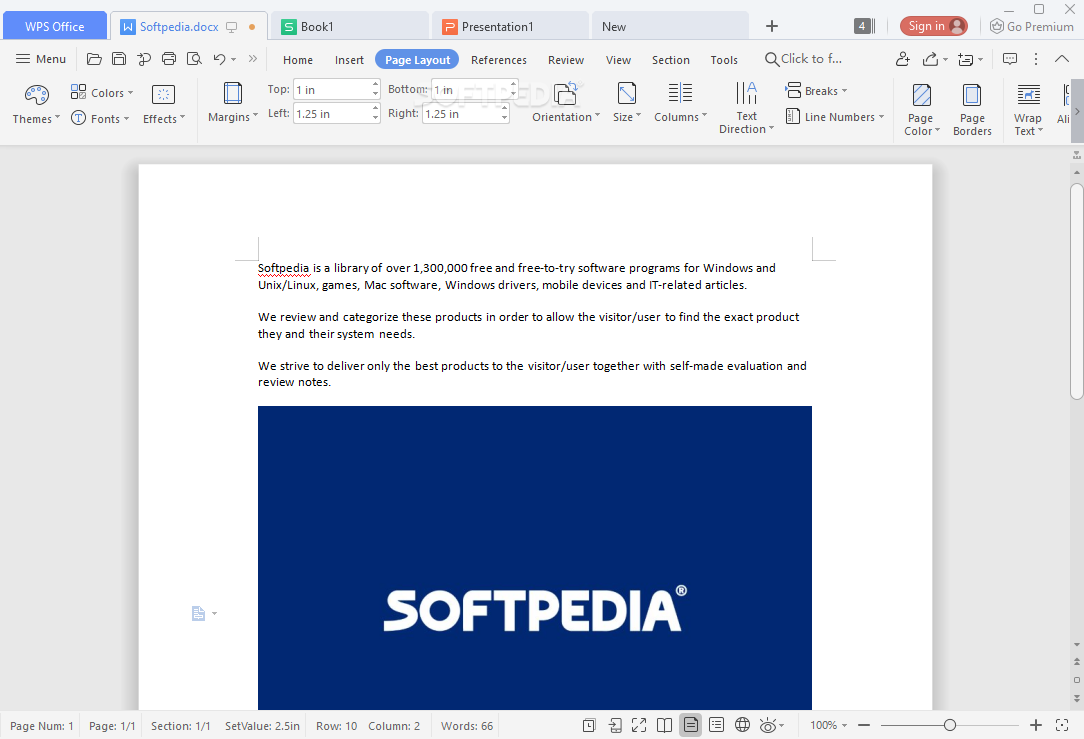
Task: Click the fit-to-window icon beside zoom
Action: pyautogui.click(x=1062, y=724)
